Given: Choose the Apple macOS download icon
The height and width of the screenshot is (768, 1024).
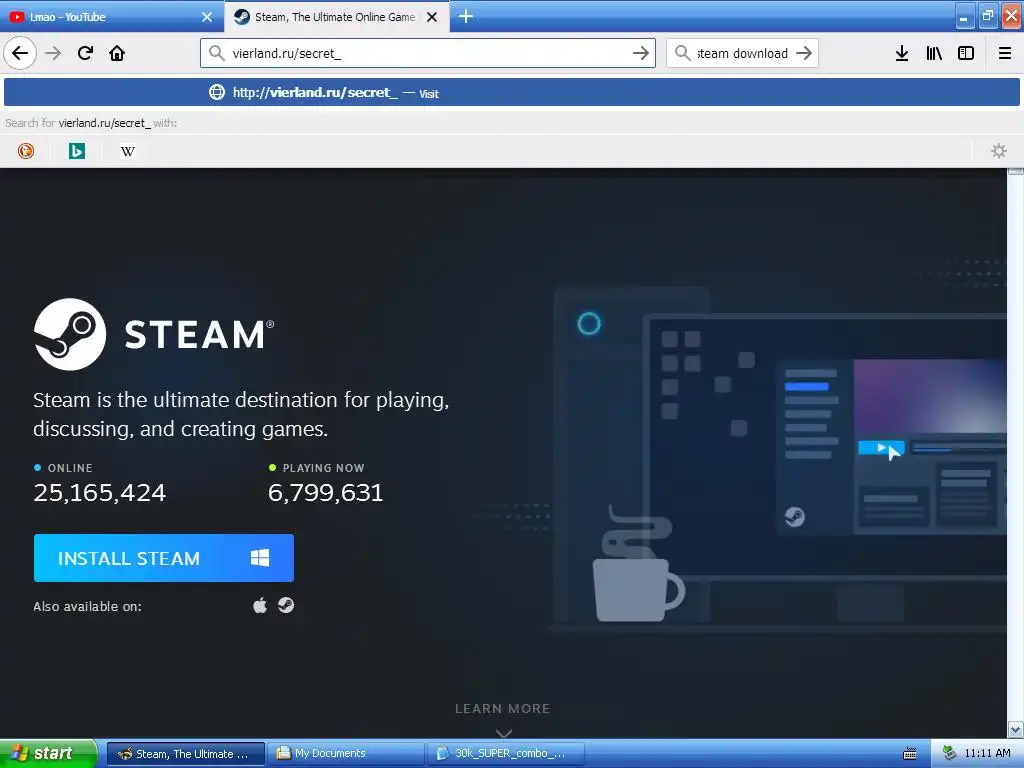Looking at the screenshot, I should click(260, 605).
